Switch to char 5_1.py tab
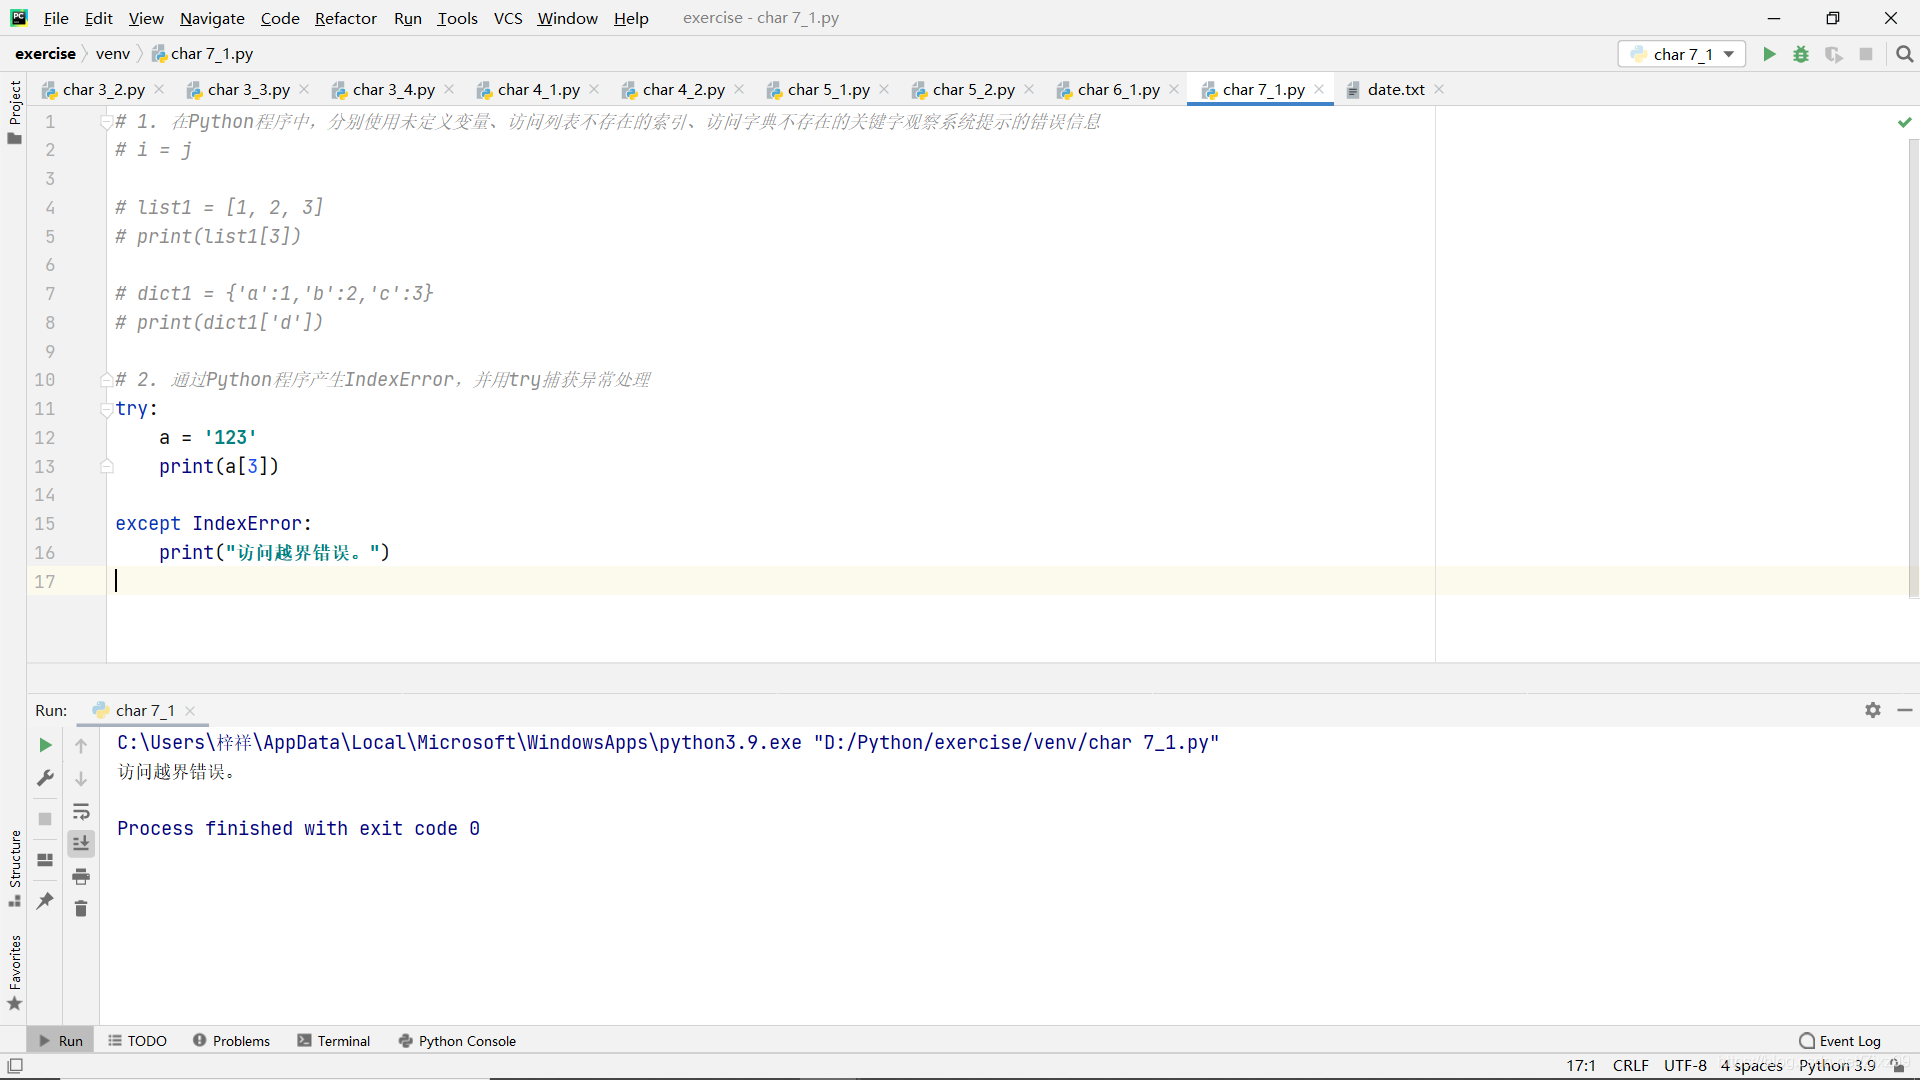The image size is (1920, 1080). (828, 90)
